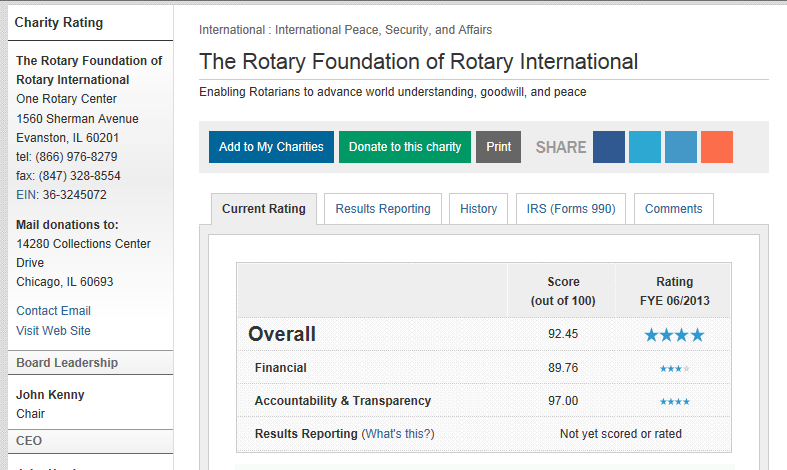Screen dimensions: 787x470
Task: Click Donate to this charity button
Action: coord(405,147)
